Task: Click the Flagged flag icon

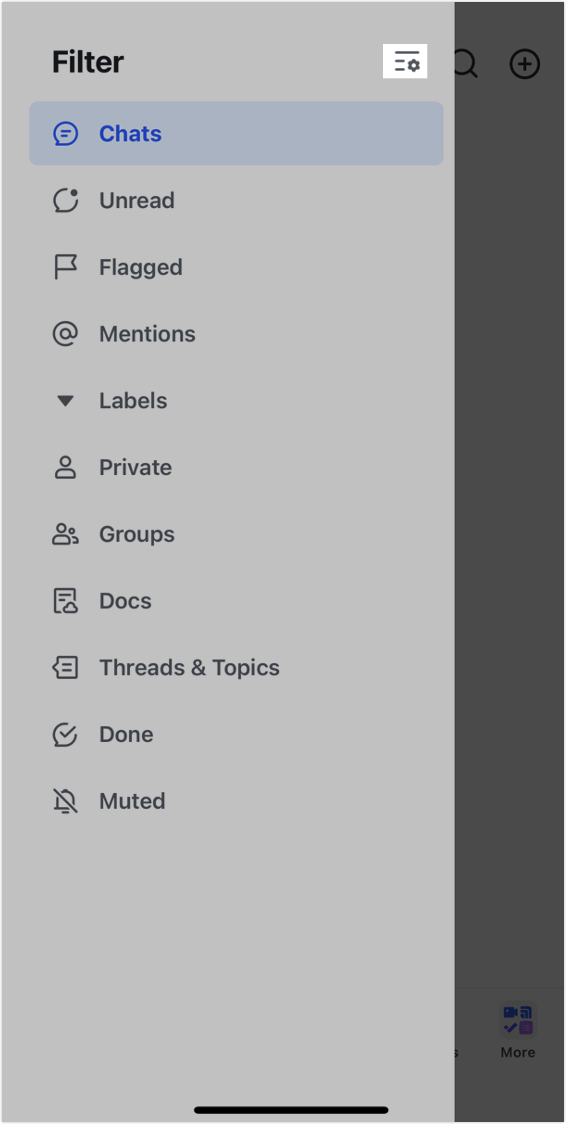Action: pyautogui.click(x=65, y=267)
